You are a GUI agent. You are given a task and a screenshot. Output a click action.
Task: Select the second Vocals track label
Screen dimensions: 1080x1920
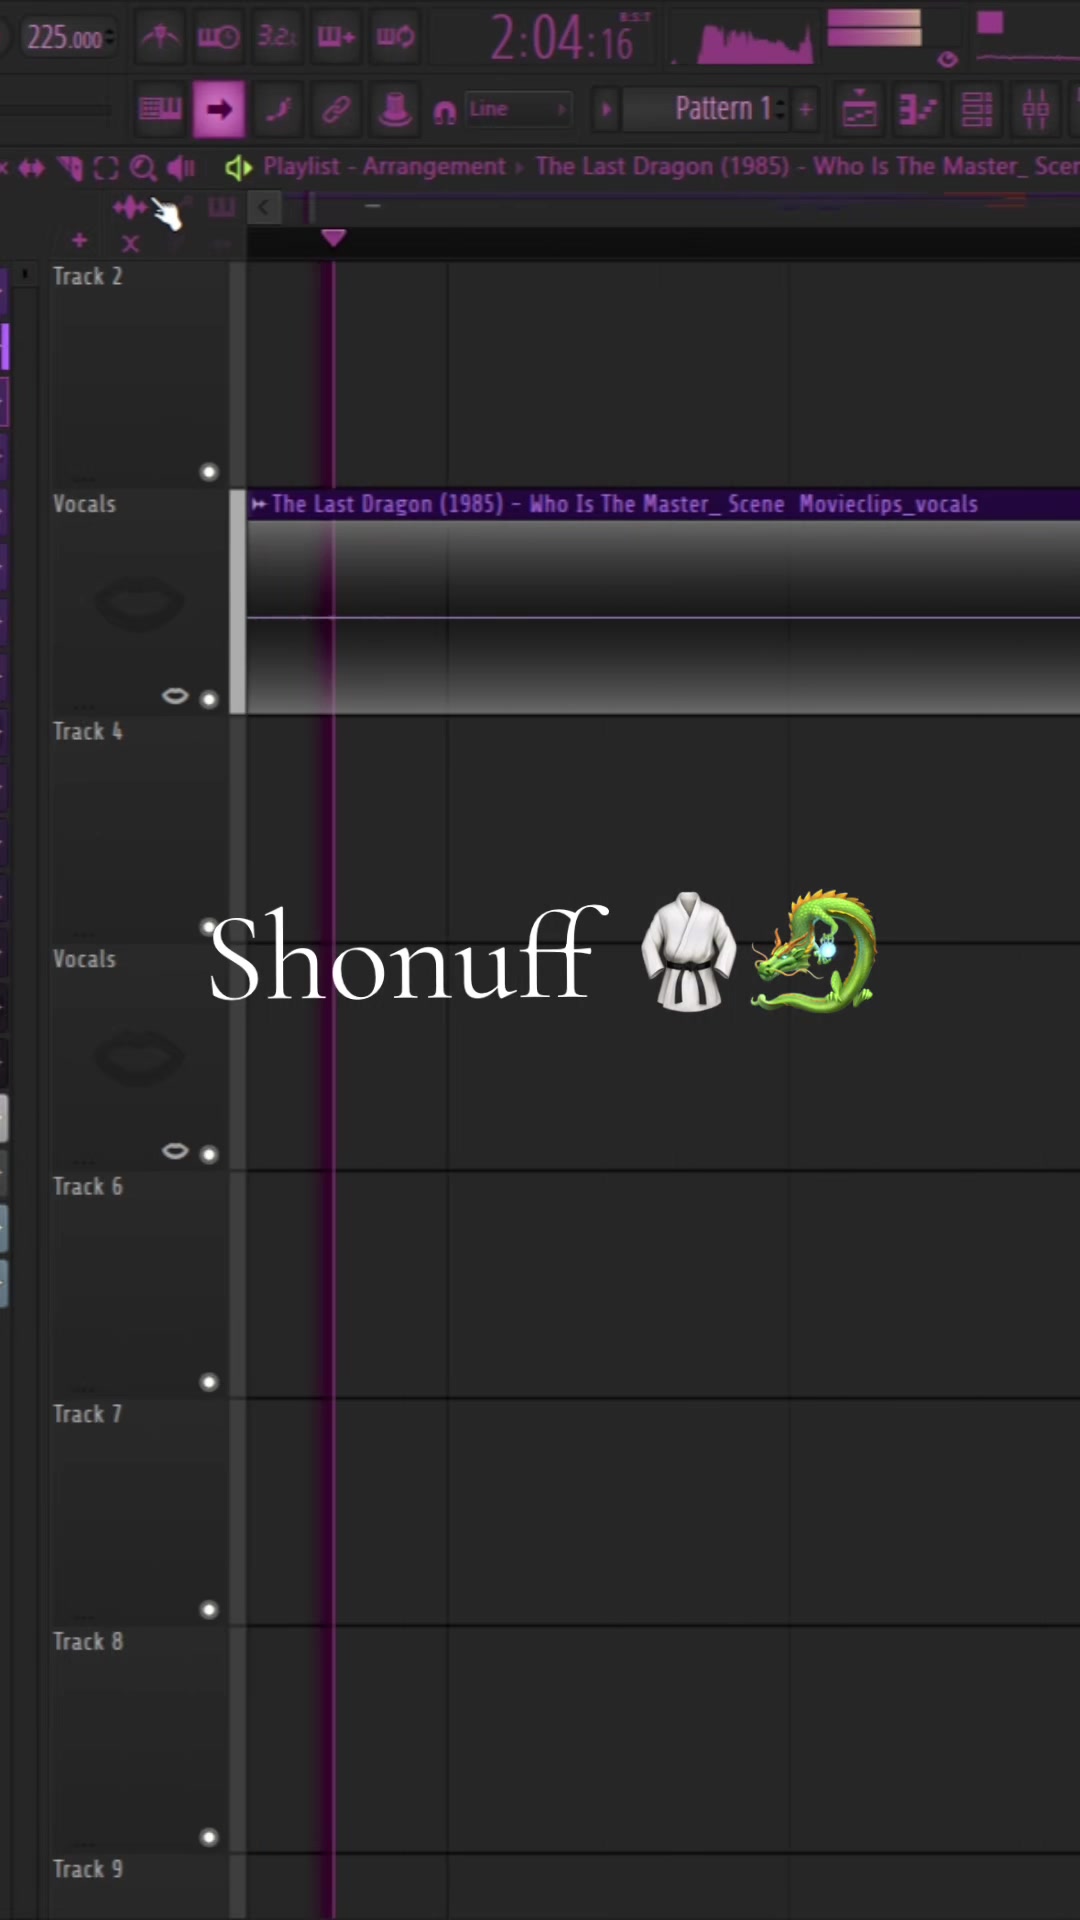(84, 959)
